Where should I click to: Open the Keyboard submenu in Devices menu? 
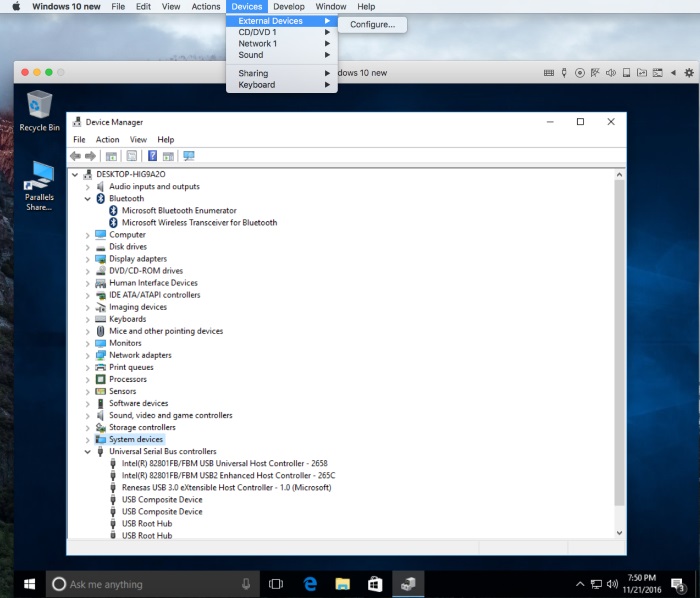coord(282,85)
